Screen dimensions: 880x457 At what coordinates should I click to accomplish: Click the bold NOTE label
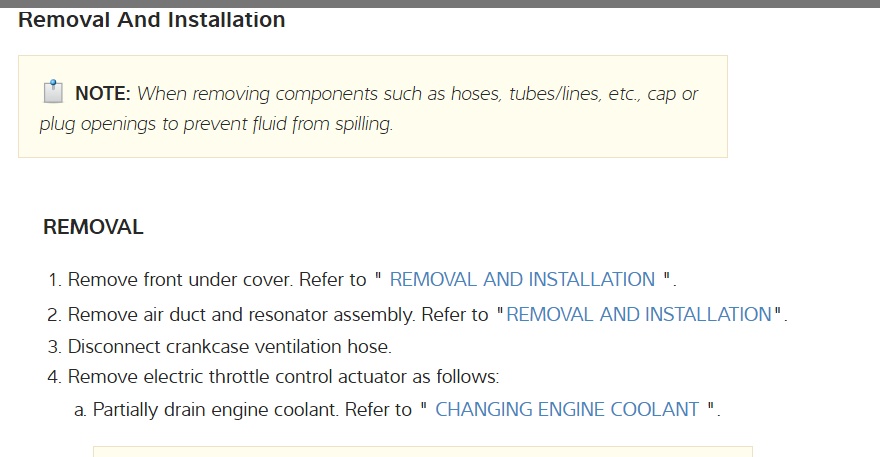tap(103, 95)
